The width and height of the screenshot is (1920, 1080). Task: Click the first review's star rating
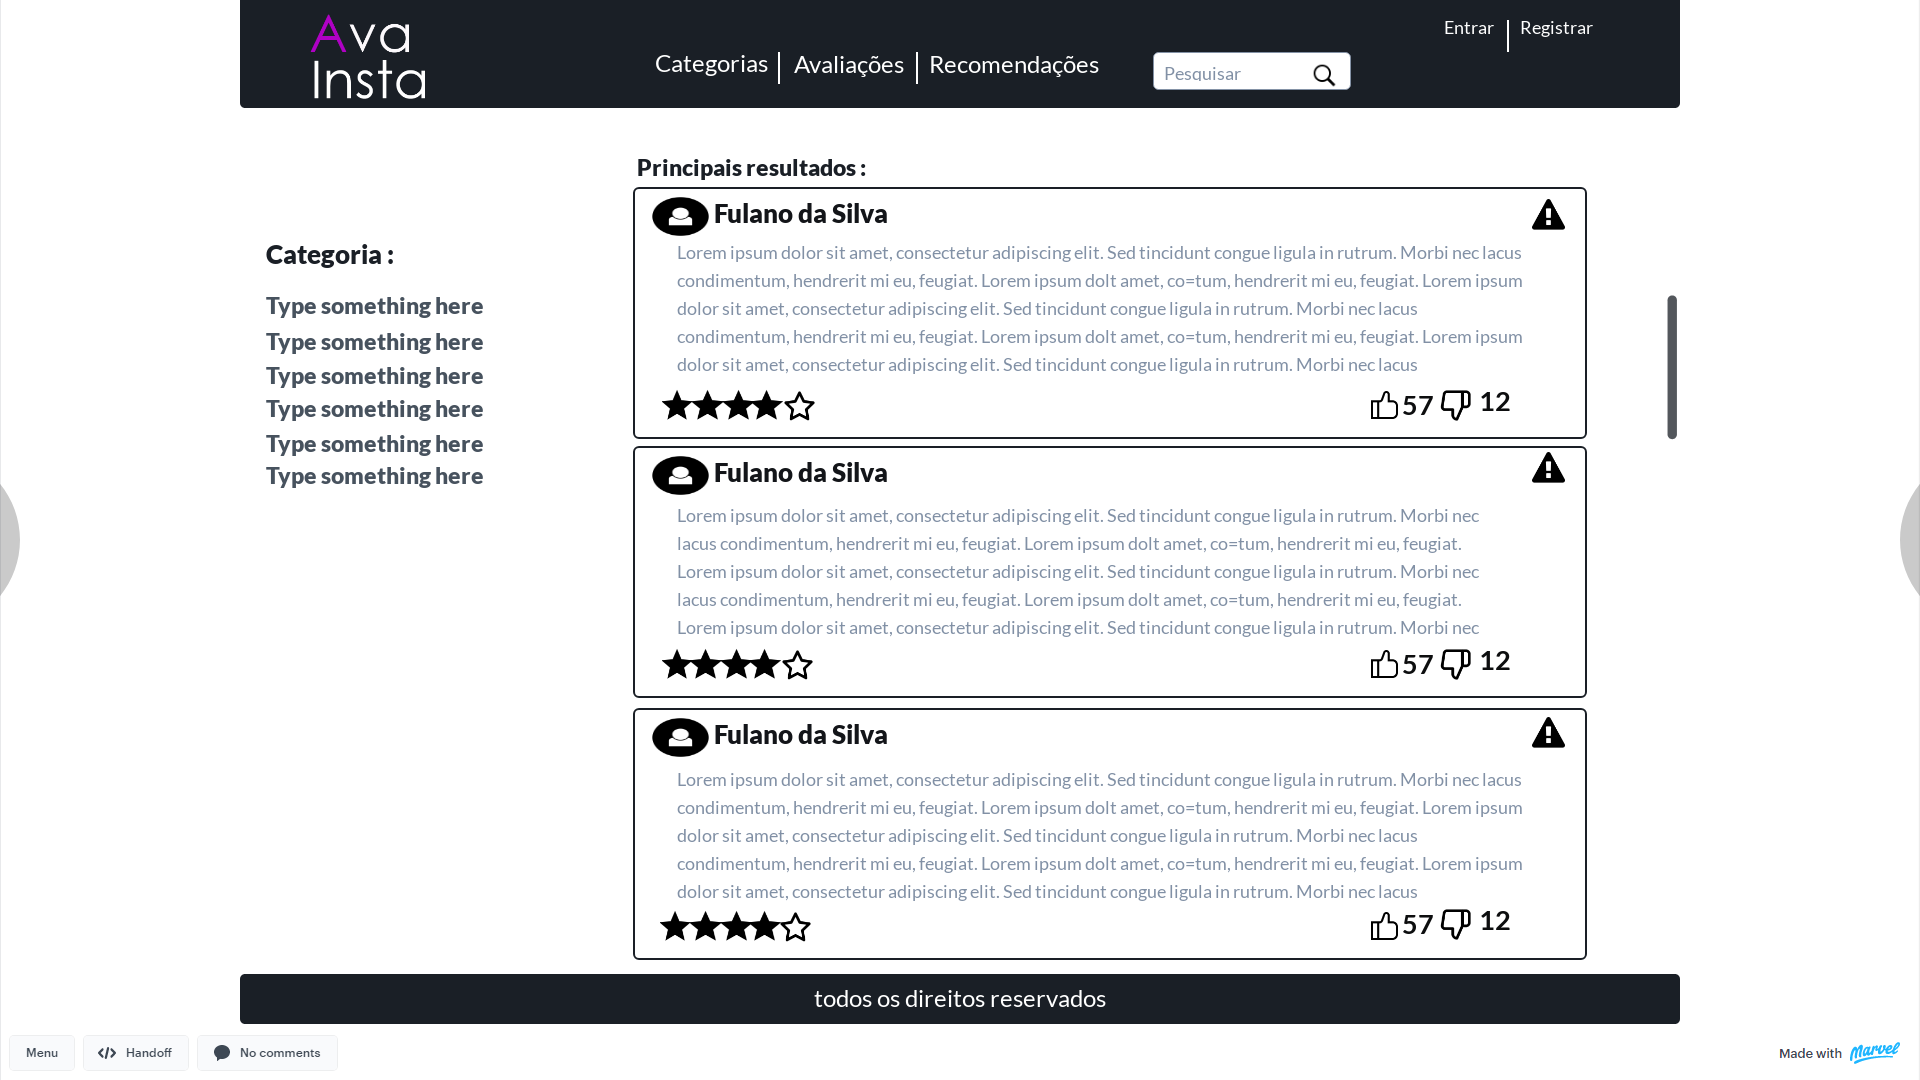pyautogui.click(x=738, y=405)
